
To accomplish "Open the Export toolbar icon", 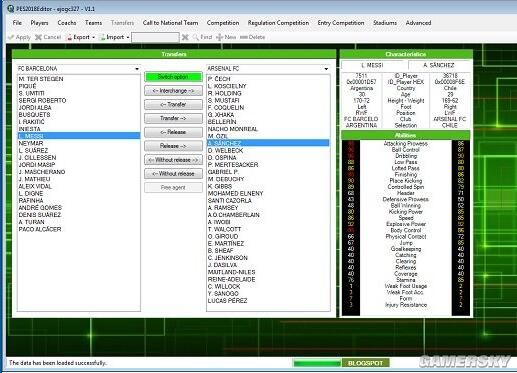I will (x=69, y=37).
